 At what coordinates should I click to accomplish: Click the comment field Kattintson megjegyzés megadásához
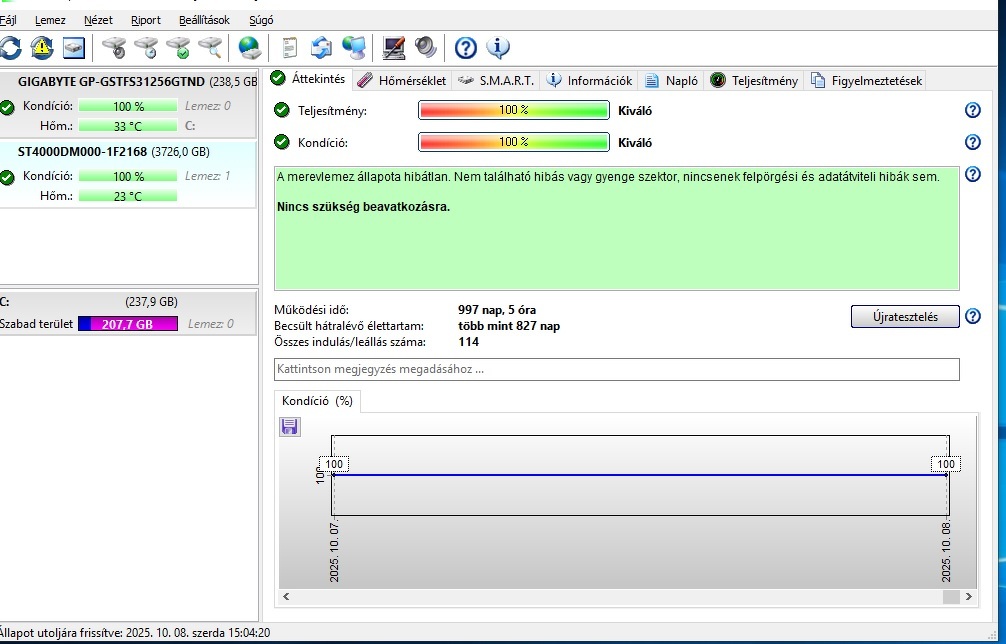pyautogui.click(x=617, y=369)
